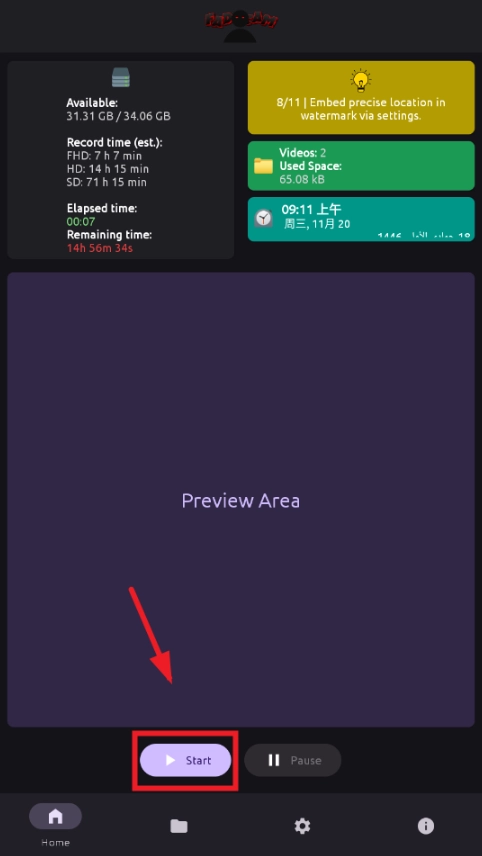This screenshot has width=482, height=856.
Task: Open the Home tab
Action: 55,824
